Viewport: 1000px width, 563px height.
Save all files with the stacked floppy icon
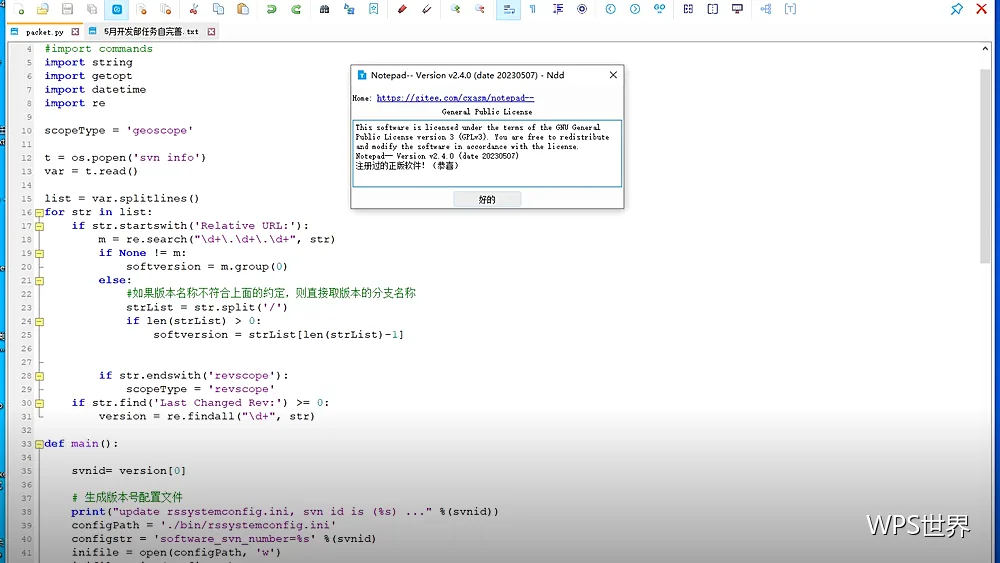[x=92, y=9]
